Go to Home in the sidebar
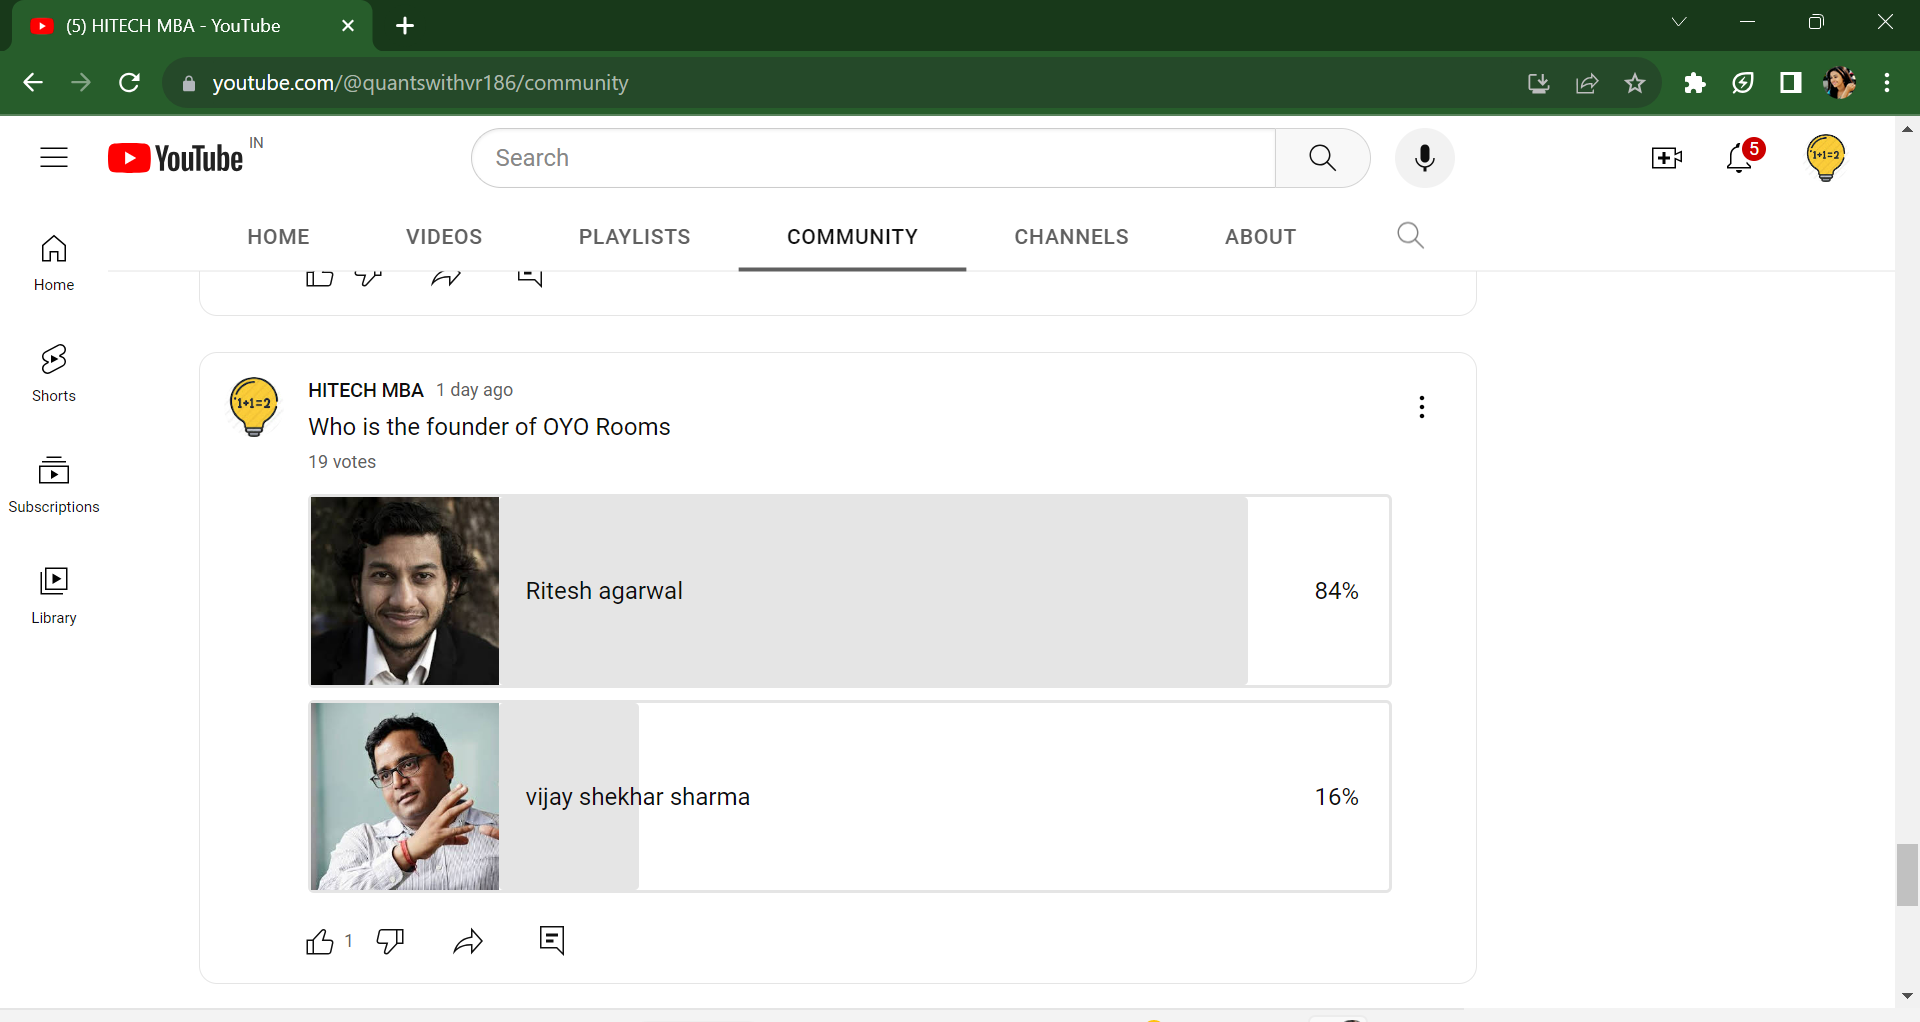 click(x=54, y=263)
